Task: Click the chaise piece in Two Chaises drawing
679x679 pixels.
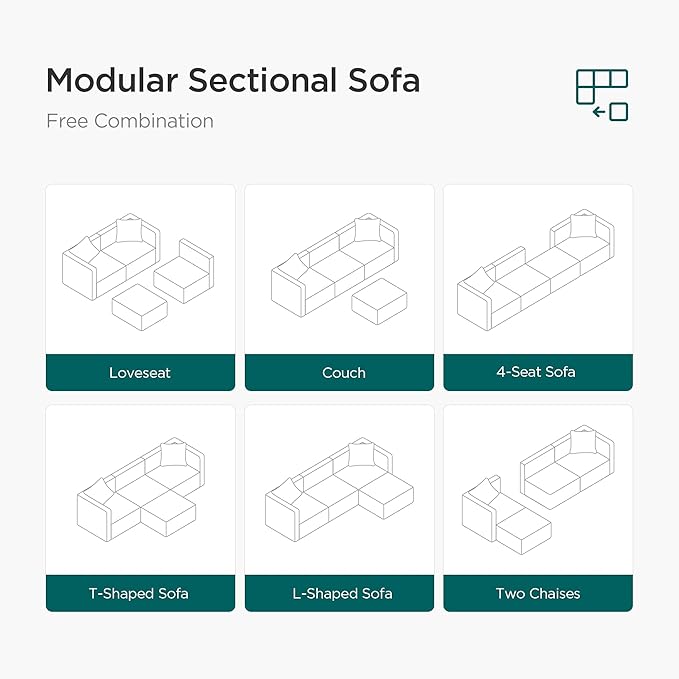Action: pos(503,515)
